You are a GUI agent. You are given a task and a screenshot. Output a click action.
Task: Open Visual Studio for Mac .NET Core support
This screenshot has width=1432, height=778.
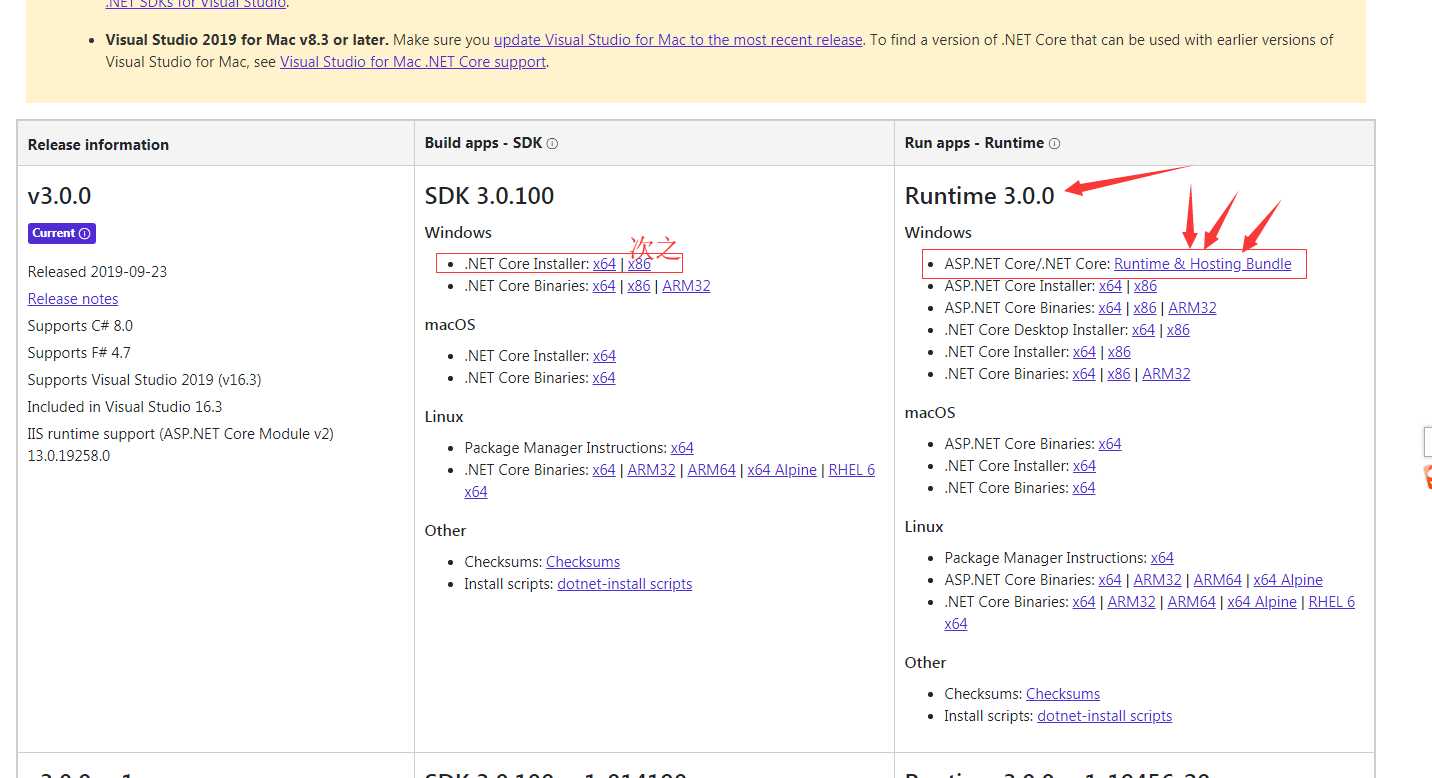(413, 62)
